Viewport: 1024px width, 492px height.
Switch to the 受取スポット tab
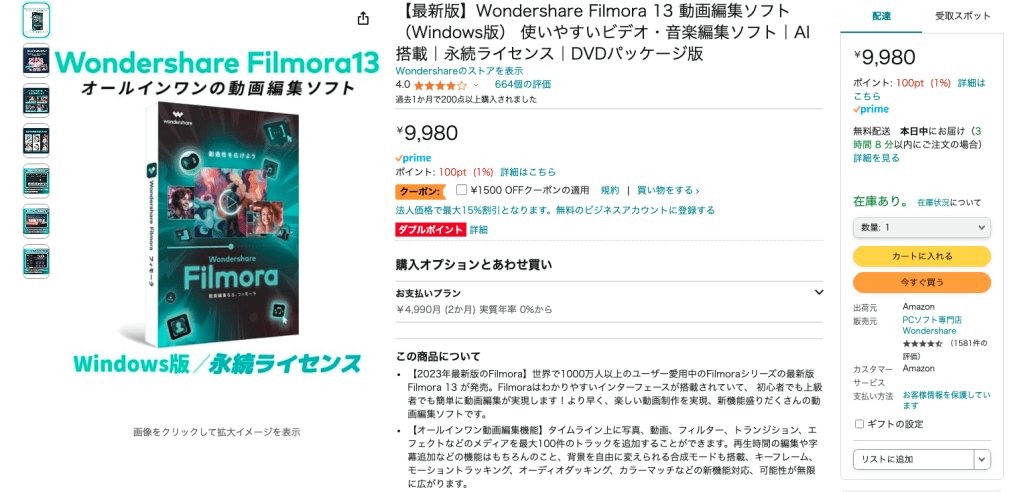(x=963, y=16)
